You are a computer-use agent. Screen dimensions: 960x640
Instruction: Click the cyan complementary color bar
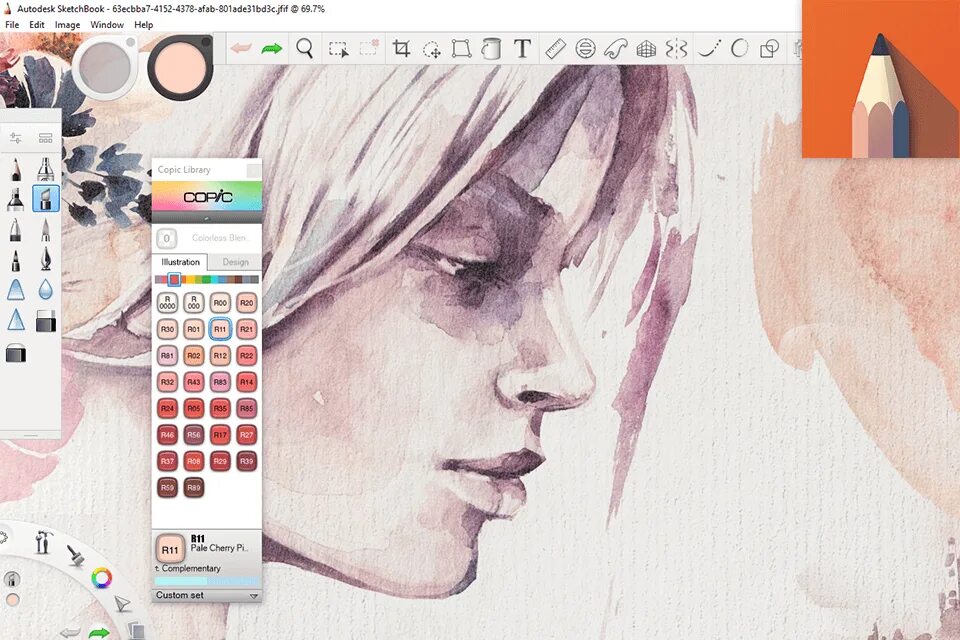pyautogui.click(x=181, y=581)
